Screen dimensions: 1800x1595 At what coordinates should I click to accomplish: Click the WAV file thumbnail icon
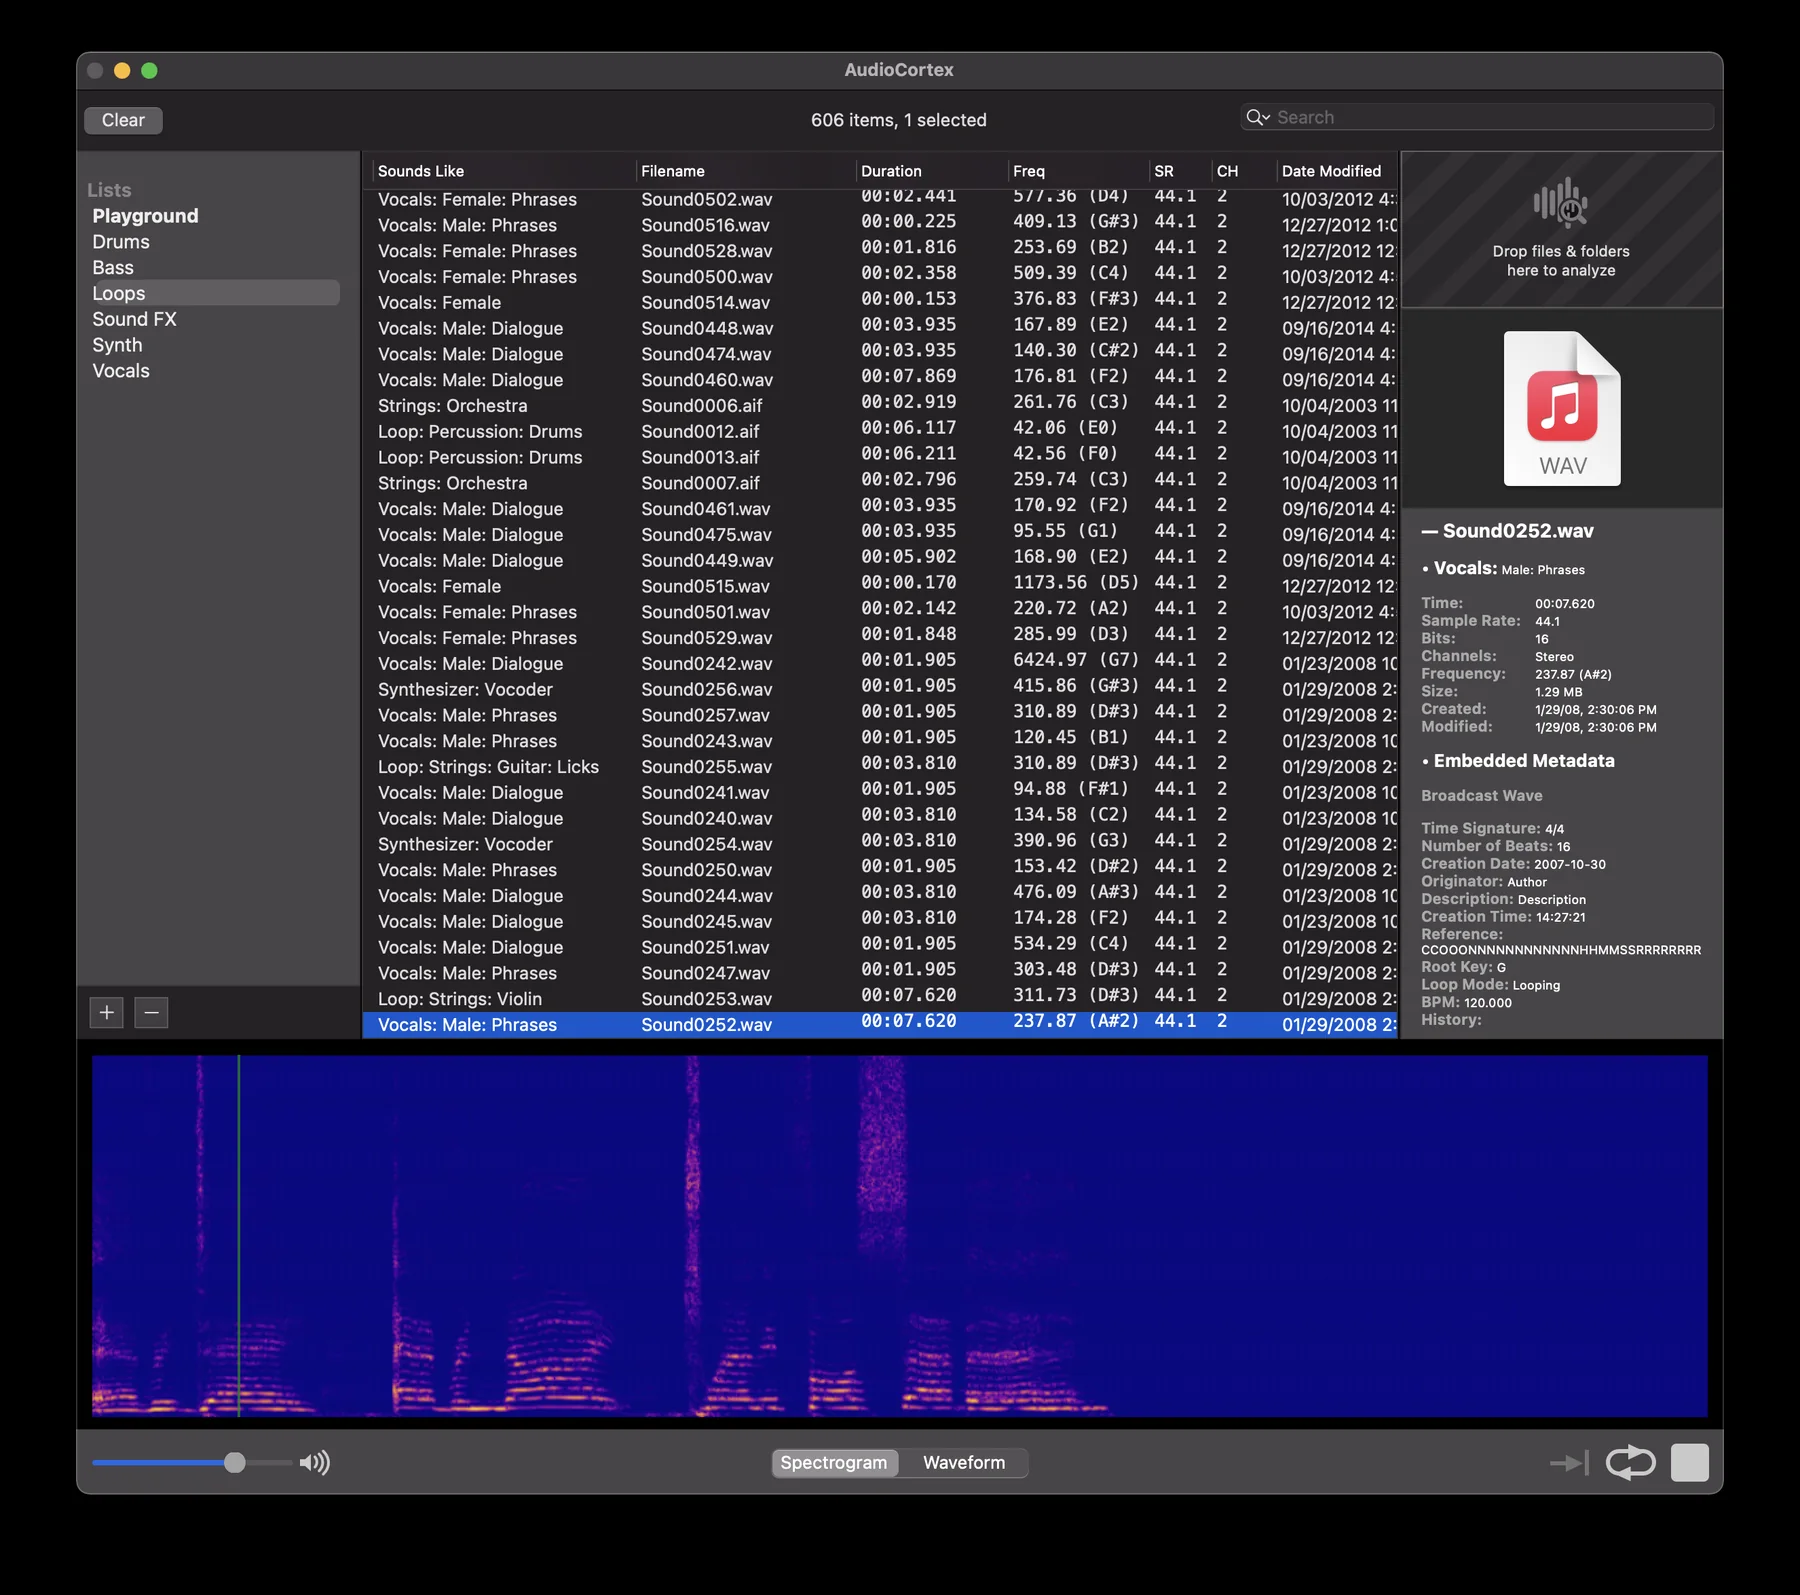coord(1562,408)
